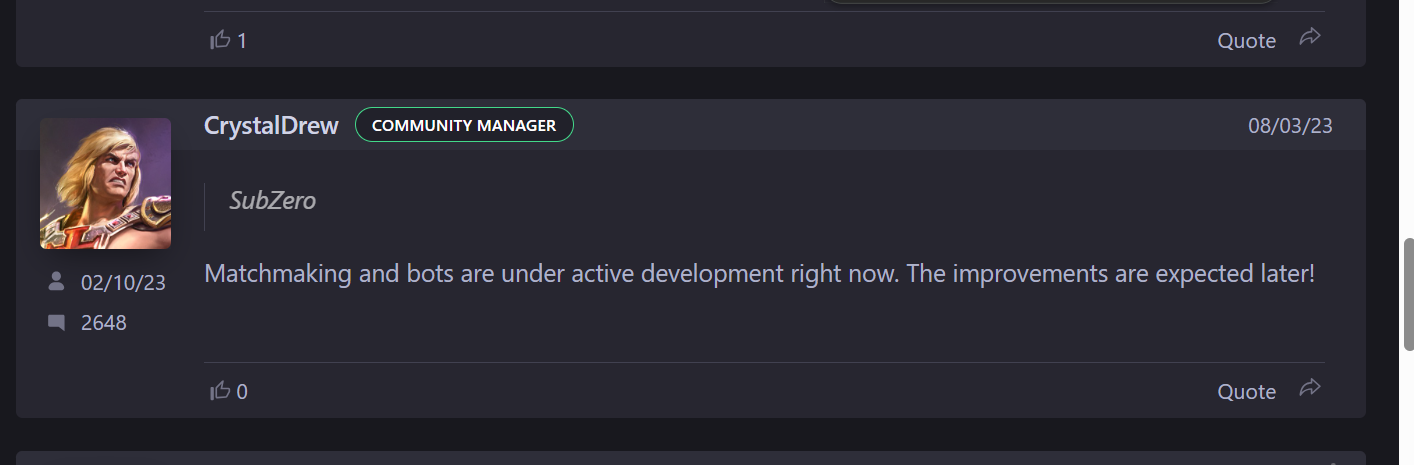
Task: Open the quoted SubZero reference
Action: tap(272, 200)
